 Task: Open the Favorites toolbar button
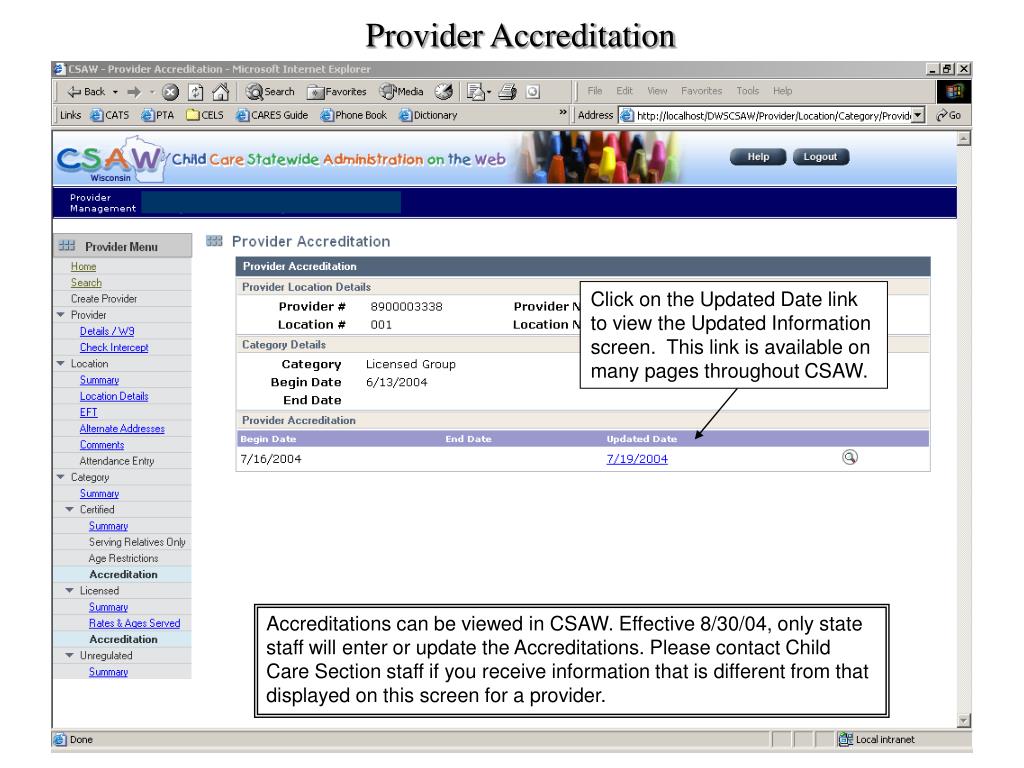pyautogui.click(x=337, y=92)
